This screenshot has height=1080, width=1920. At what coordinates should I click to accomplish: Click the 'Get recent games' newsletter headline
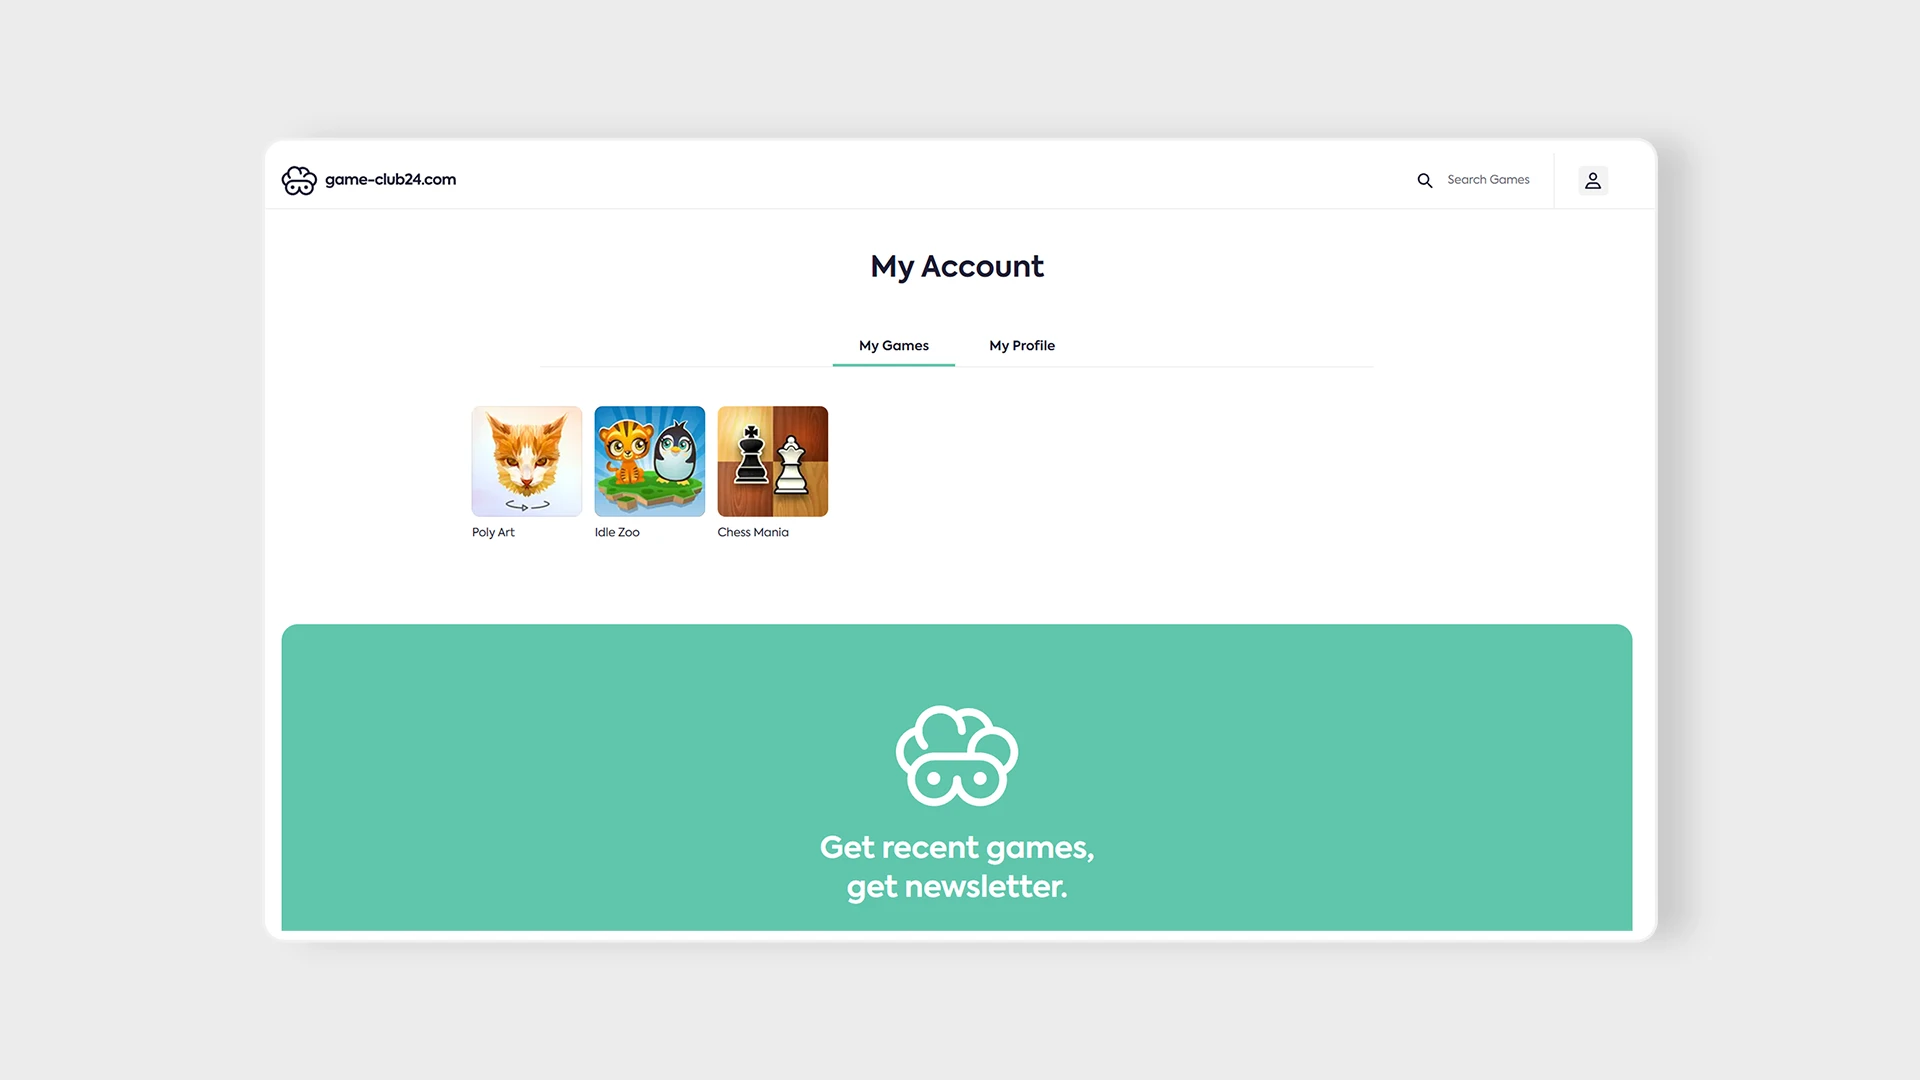point(957,867)
